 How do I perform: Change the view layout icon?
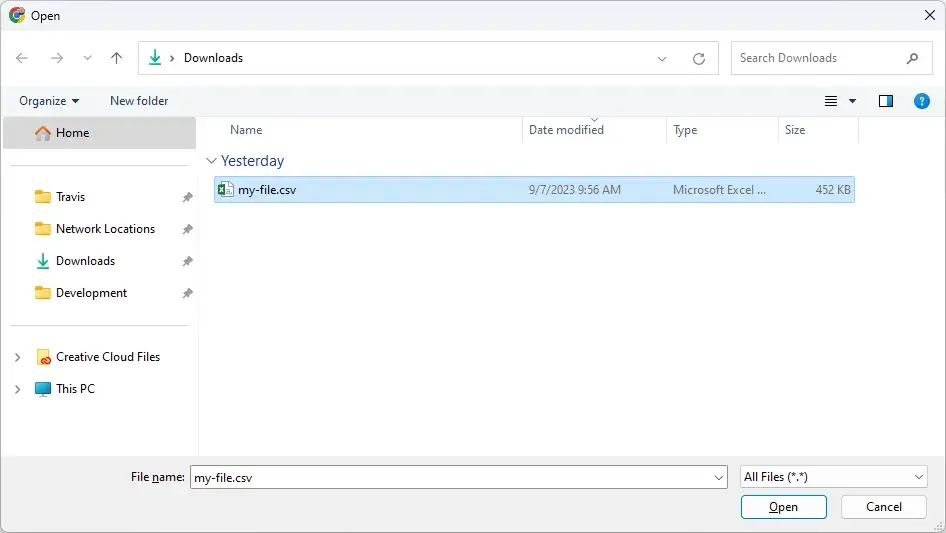831,101
